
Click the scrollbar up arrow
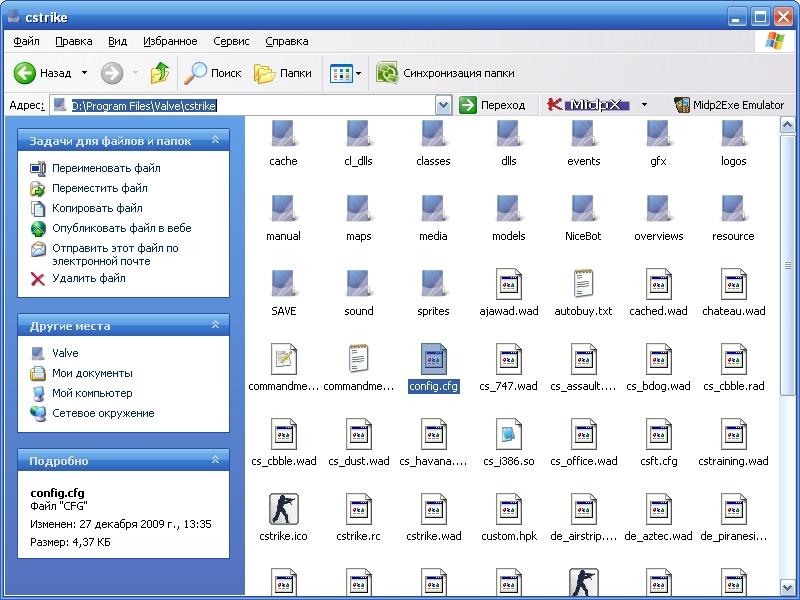[787, 124]
